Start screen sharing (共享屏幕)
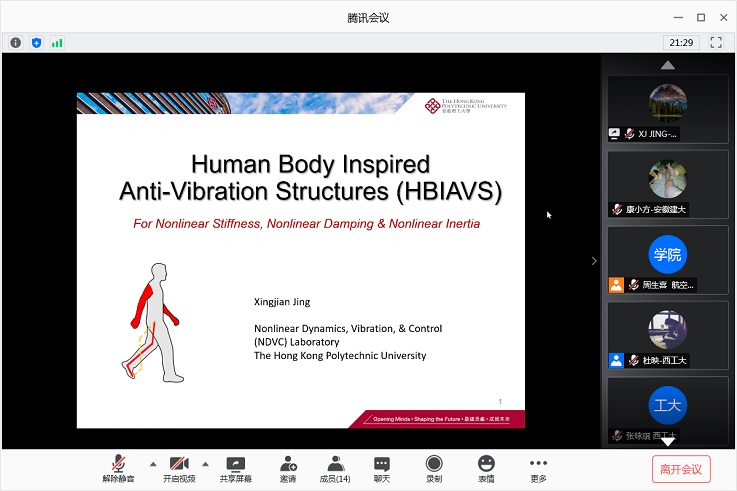This screenshot has height=491, width=737. click(x=235, y=468)
